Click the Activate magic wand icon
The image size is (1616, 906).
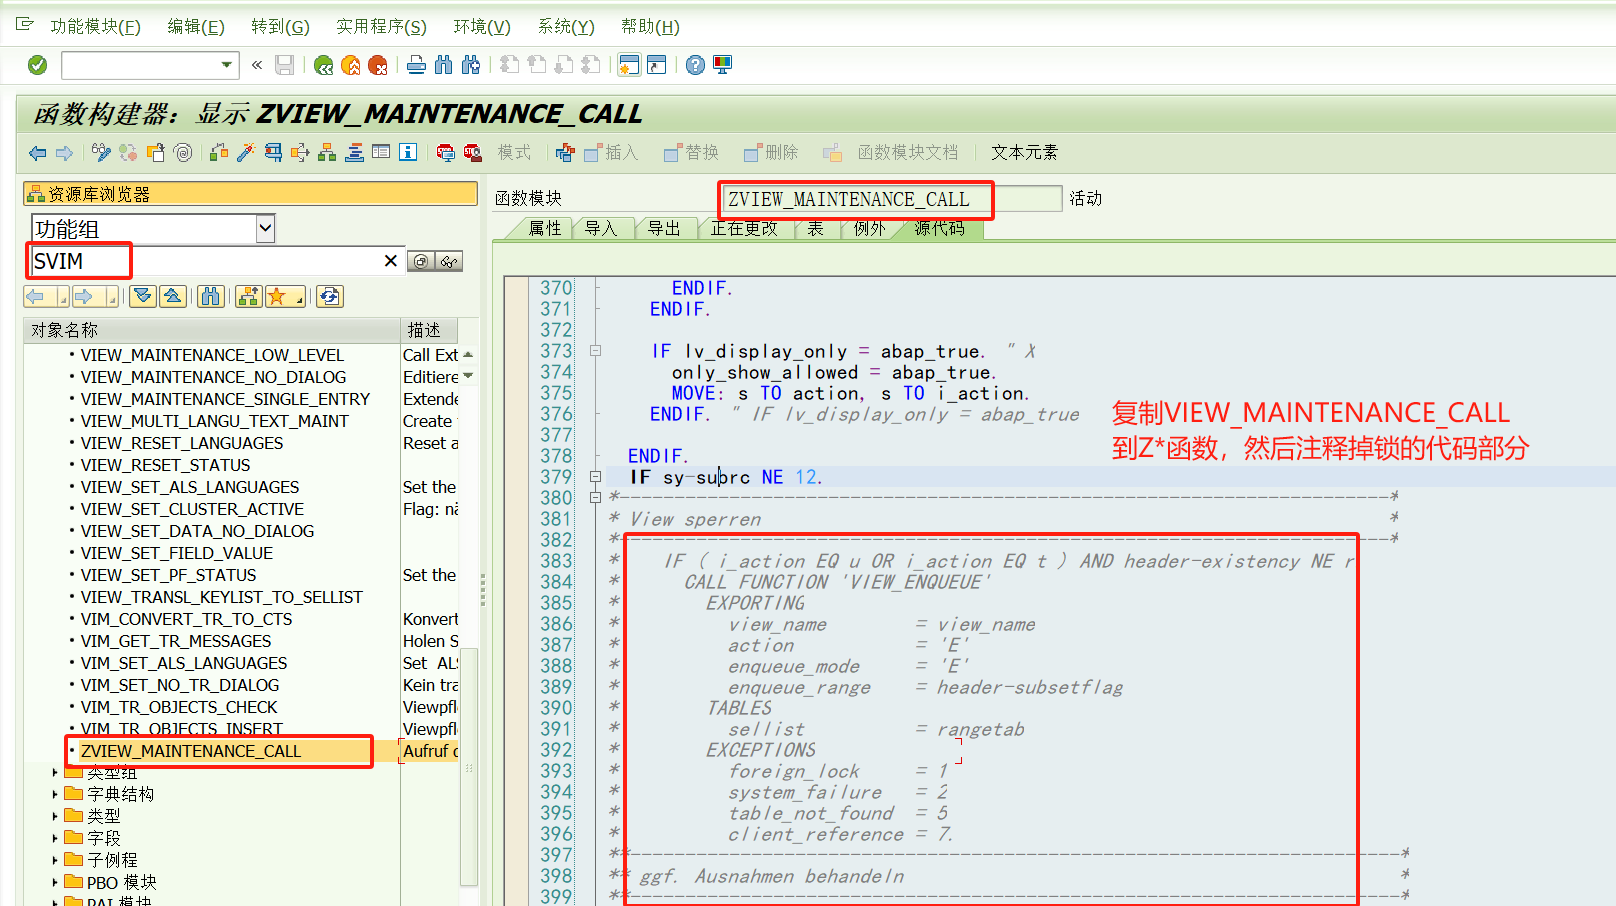(x=246, y=153)
